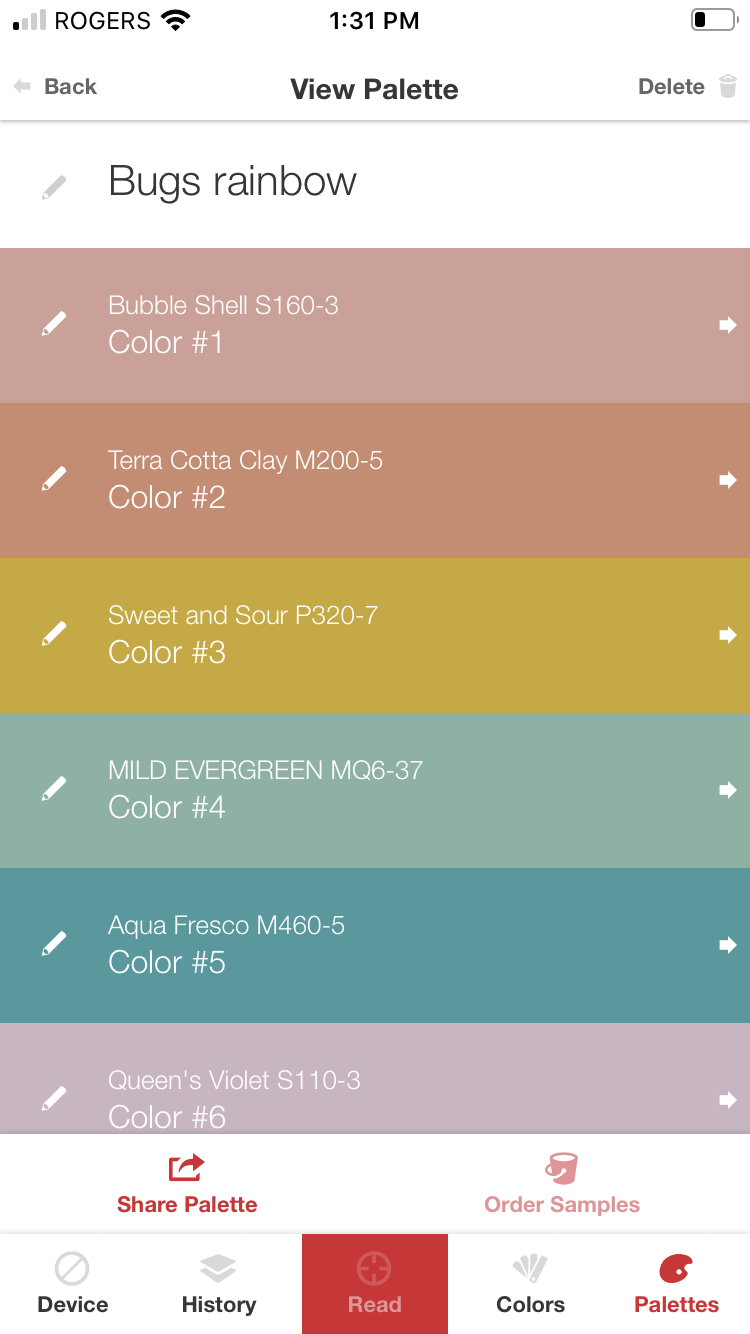
Task: Select the MILD EVERGREEN color swatch
Action: (x=375, y=790)
